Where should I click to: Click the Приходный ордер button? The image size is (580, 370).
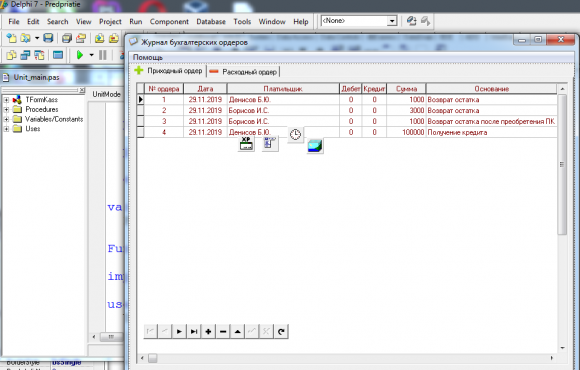[169, 71]
